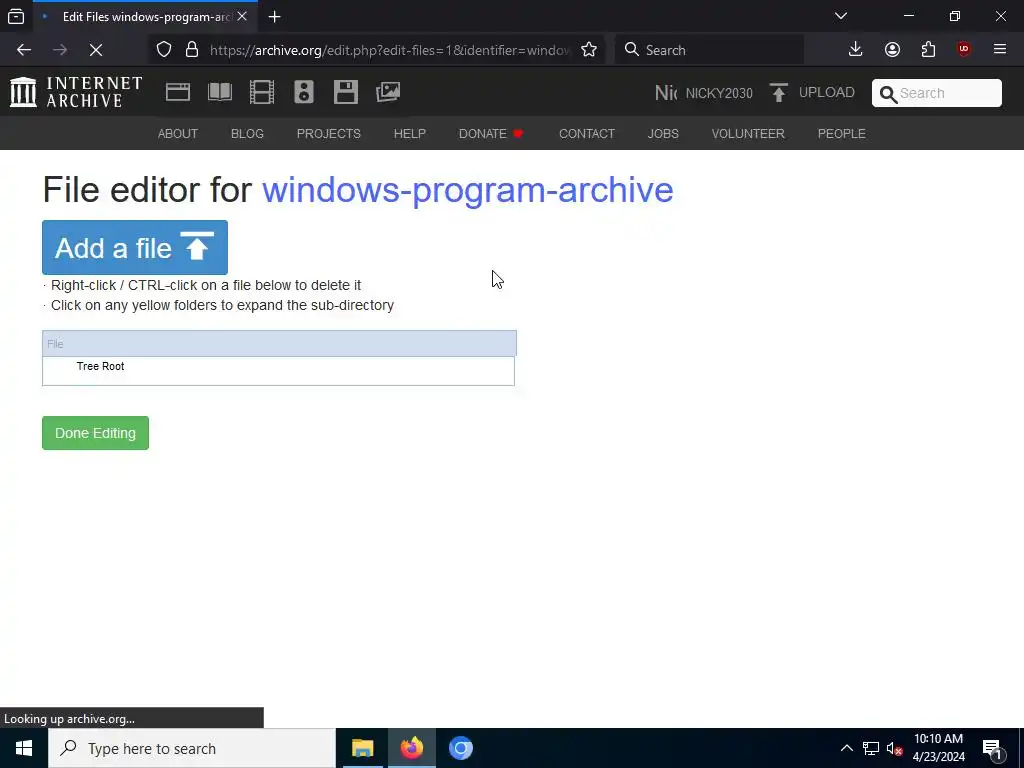This screenshot has width=1024, height=768.
Task: Open File Explorer from the taskbar
Action: (362, 748)
